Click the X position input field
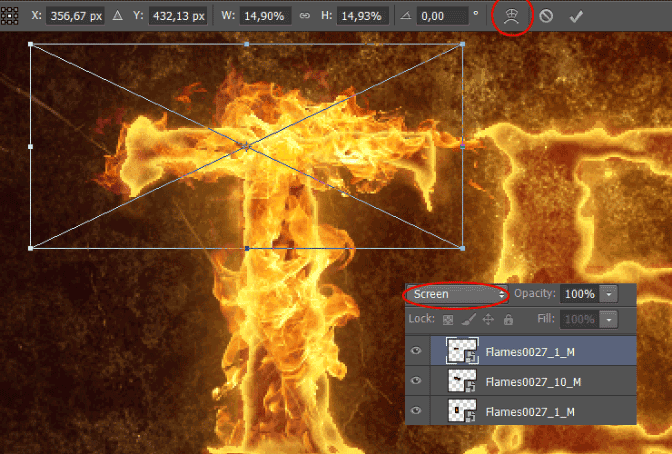Screen dimensions: 672x454 point(75,16)
